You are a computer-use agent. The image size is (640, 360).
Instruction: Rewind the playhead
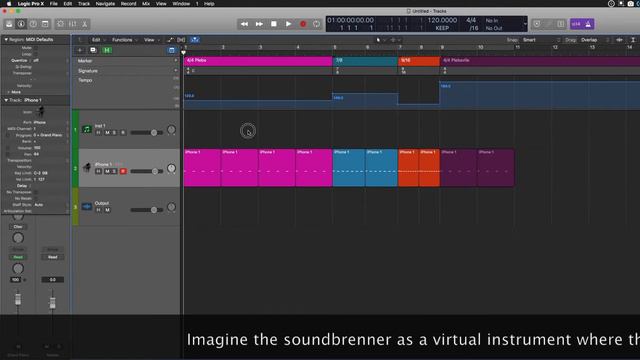tap(244, 24)
